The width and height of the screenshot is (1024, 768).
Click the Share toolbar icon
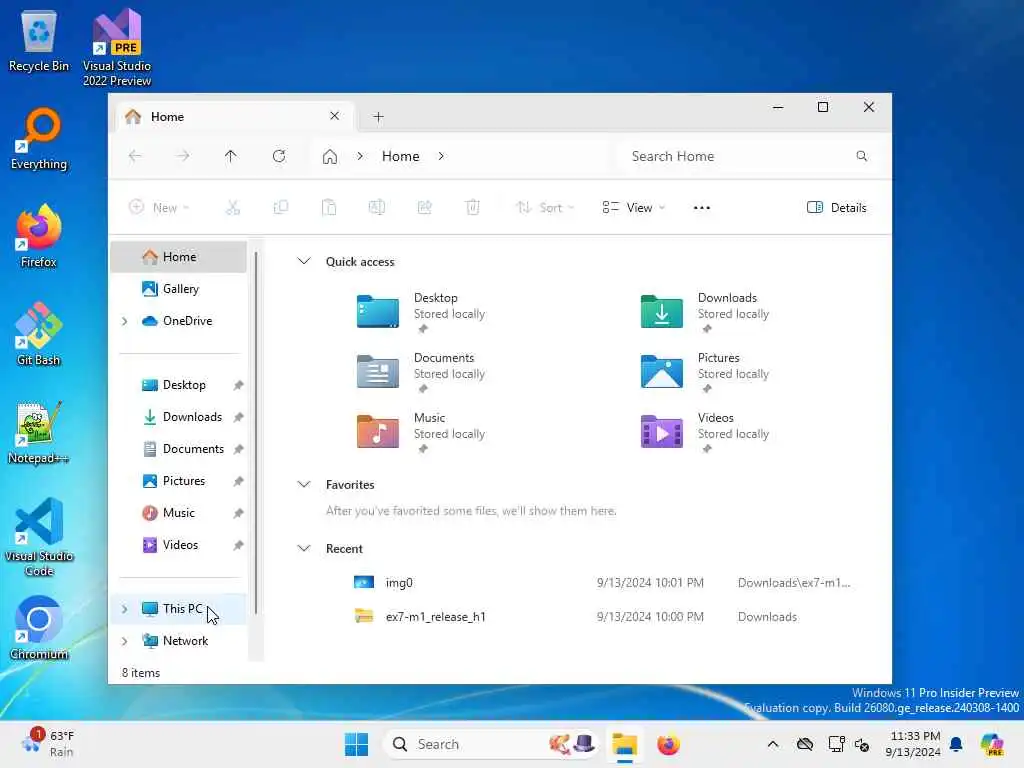pyautogui.click(x=424, y=208)
